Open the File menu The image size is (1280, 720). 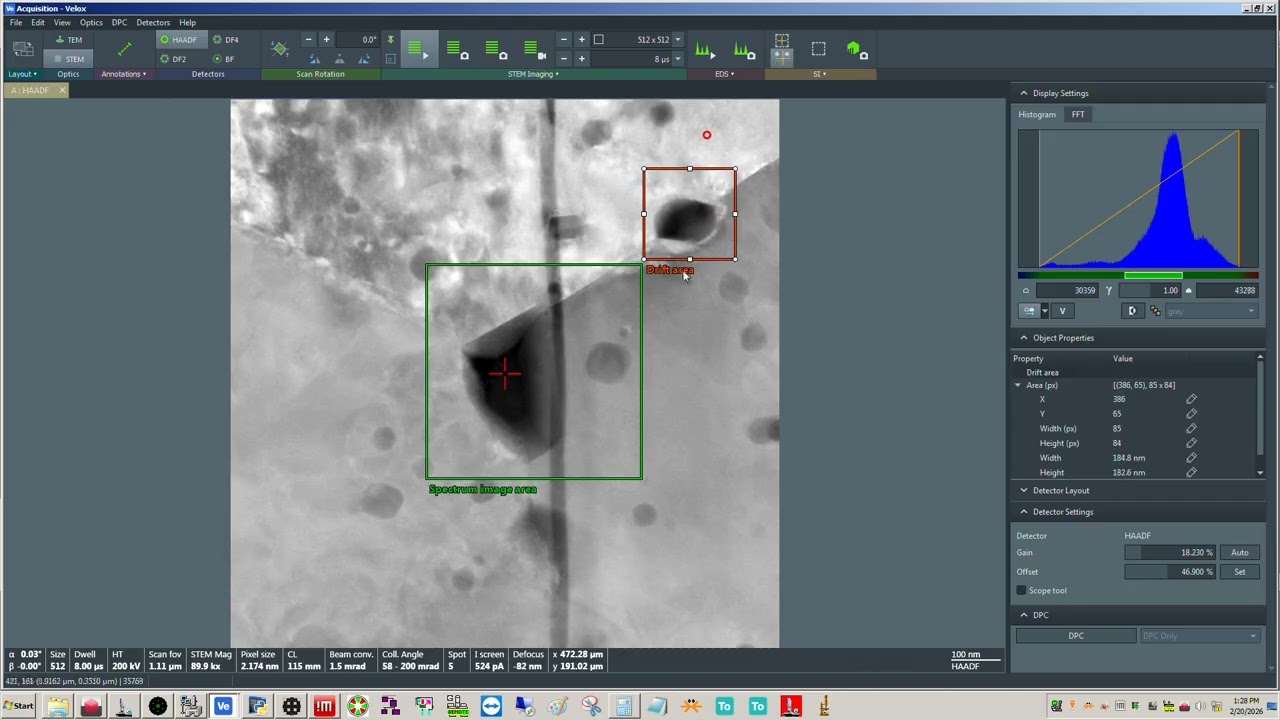(x=16, y=22)
